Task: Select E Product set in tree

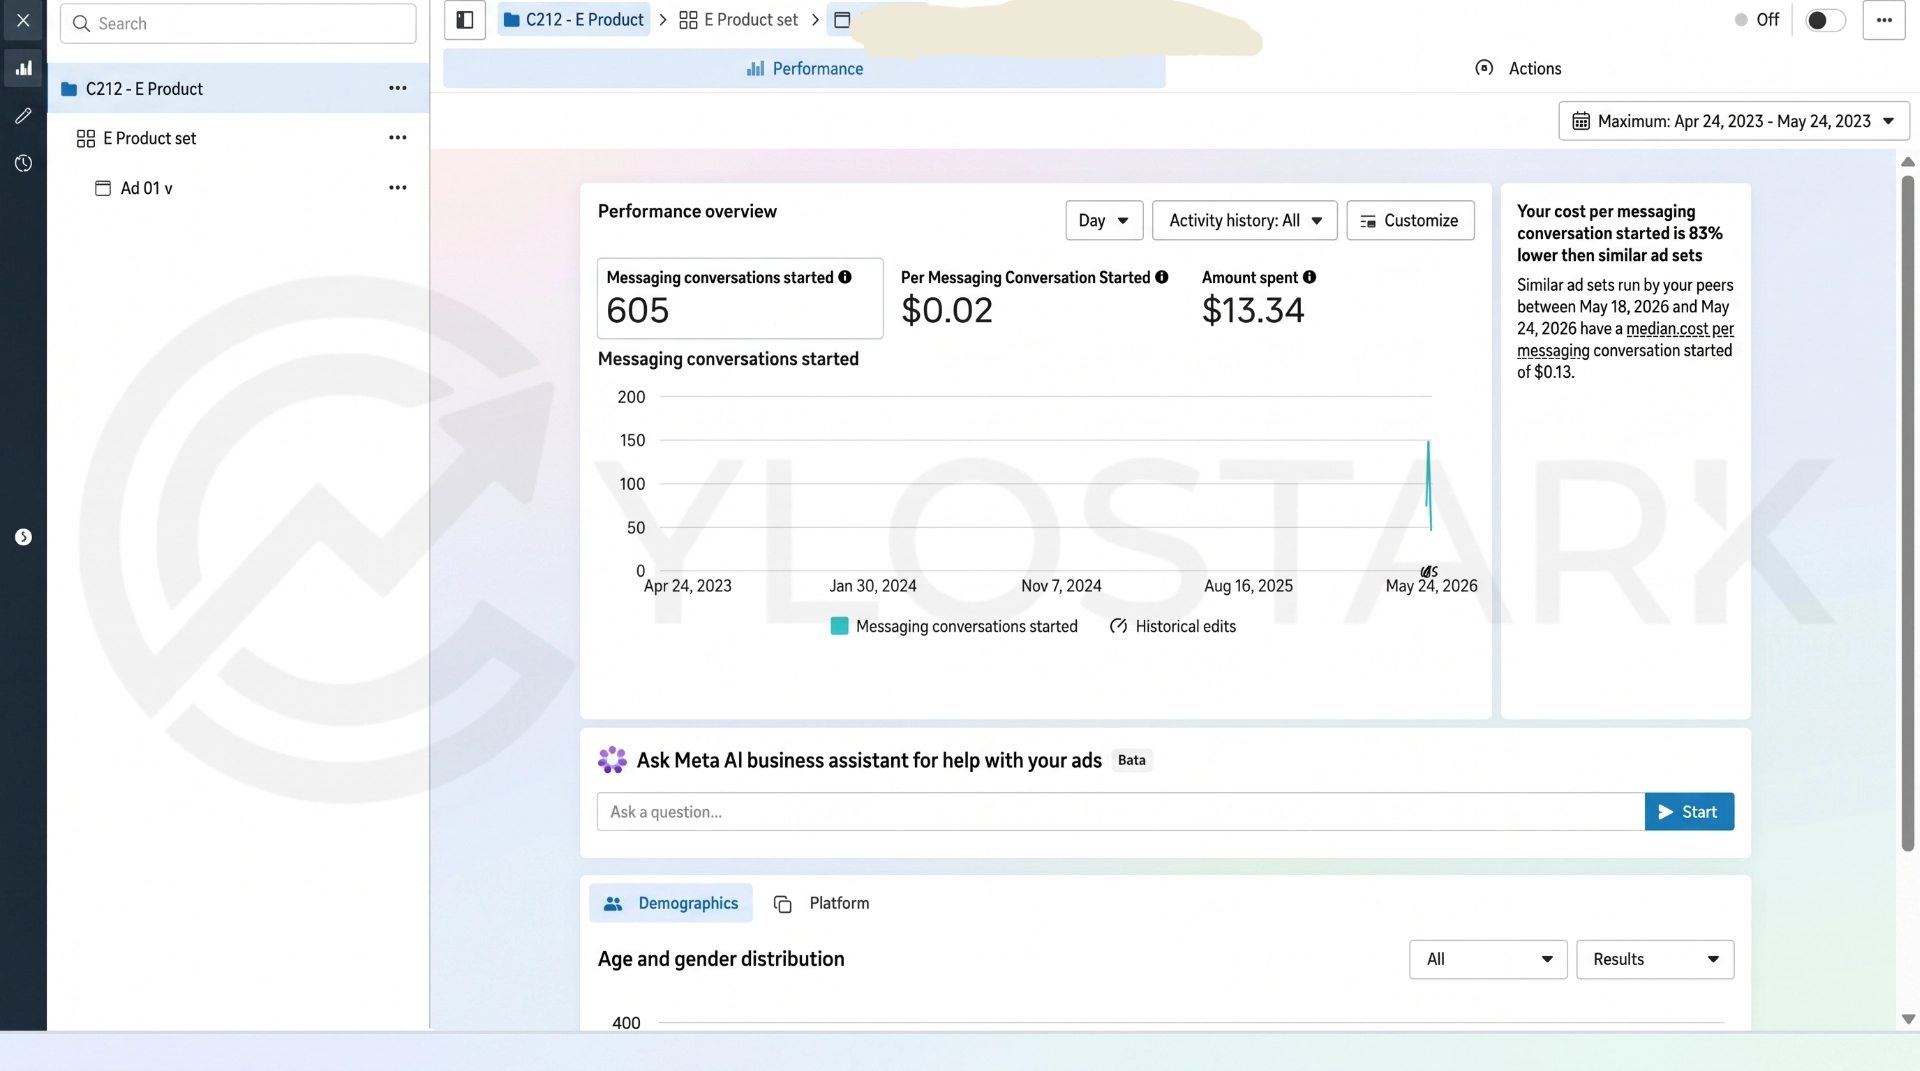Action: tap(238, 138)
